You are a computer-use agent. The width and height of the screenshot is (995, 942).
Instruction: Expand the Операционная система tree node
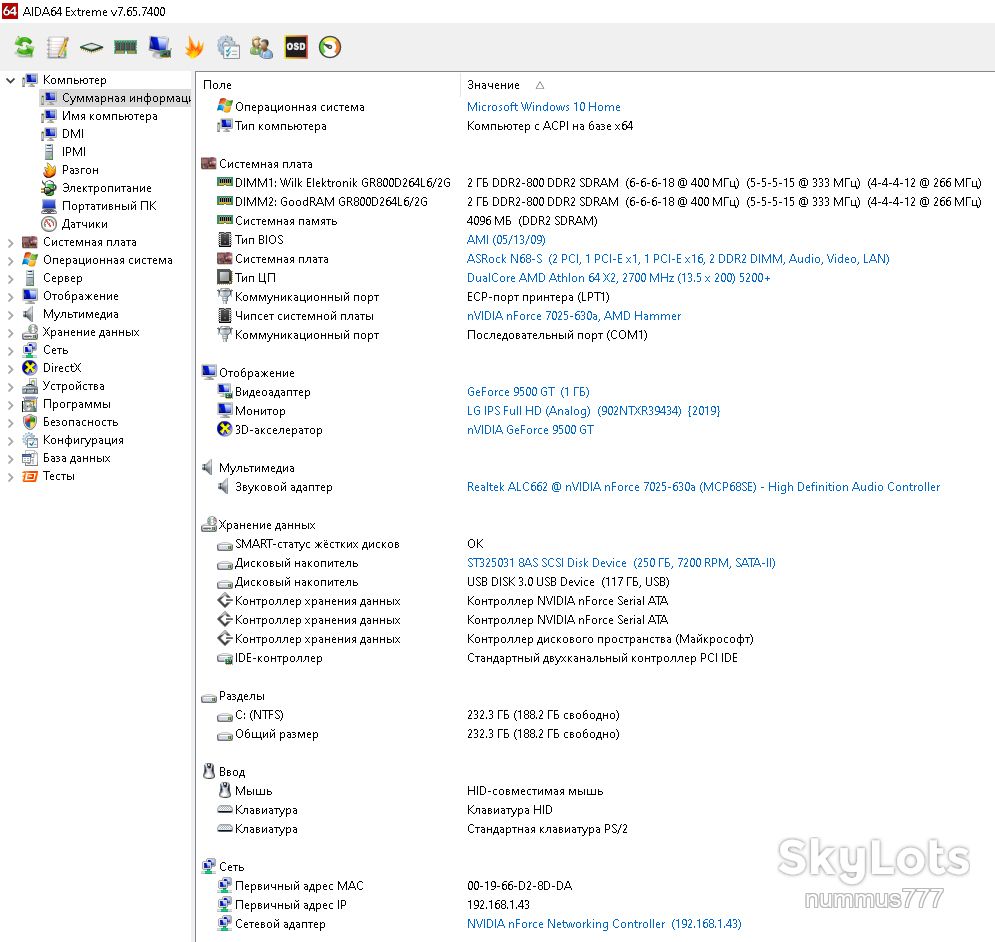(10, 260)
